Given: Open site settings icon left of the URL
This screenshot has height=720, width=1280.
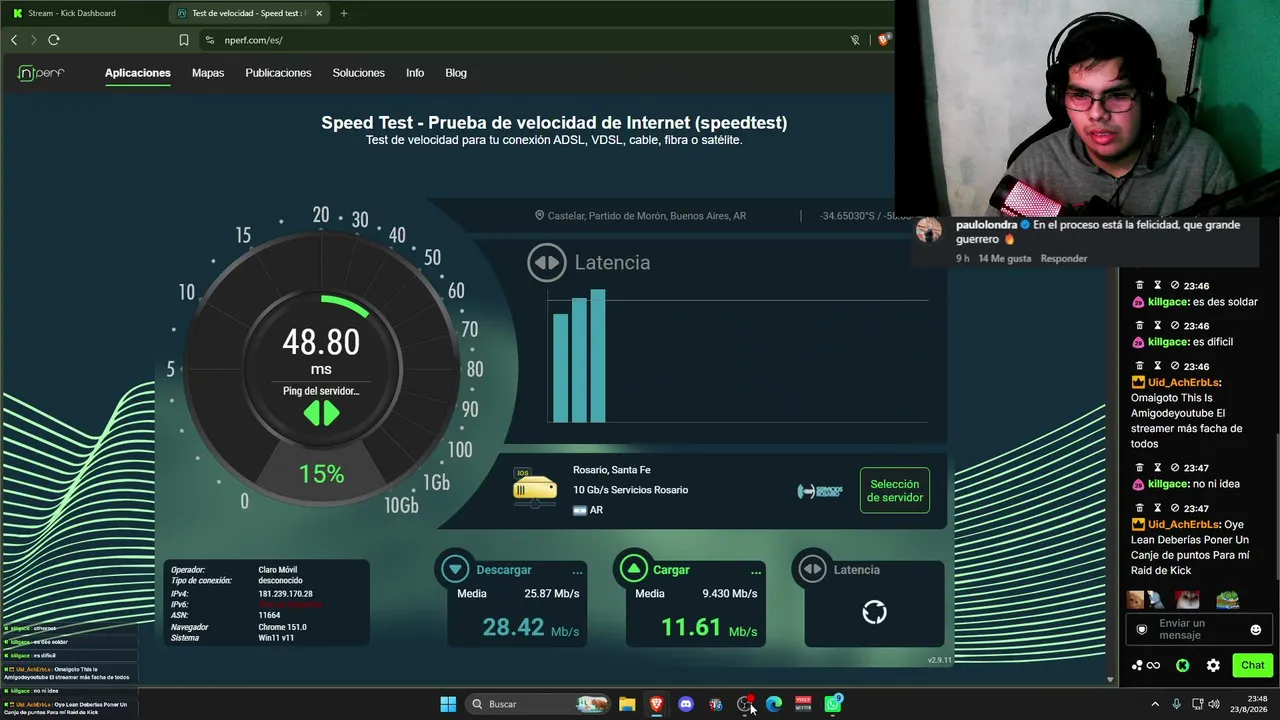Looking at the screenshot, I should (x=210, y=40).
